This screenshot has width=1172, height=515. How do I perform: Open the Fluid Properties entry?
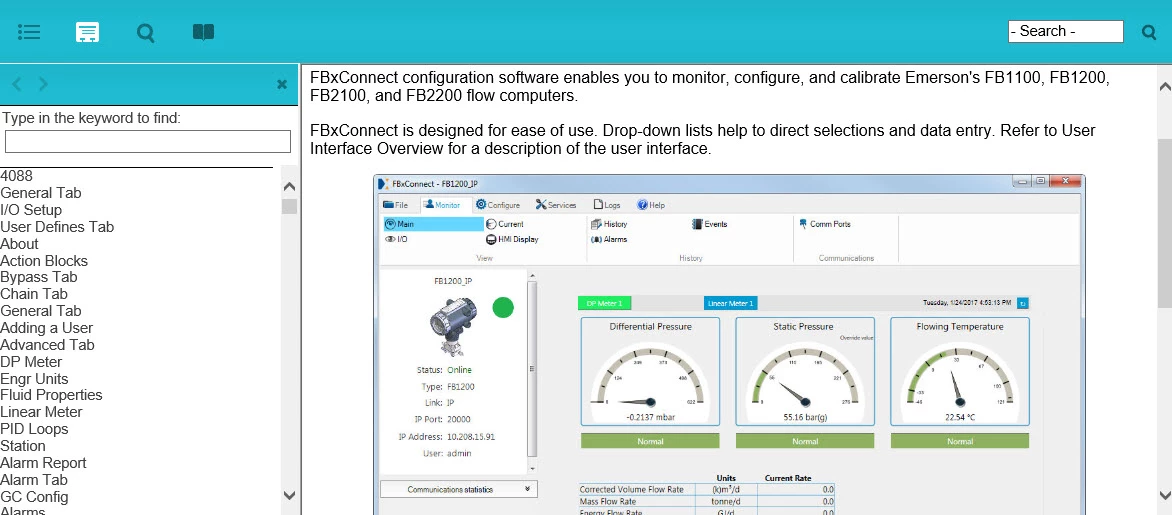pos(52,395)
